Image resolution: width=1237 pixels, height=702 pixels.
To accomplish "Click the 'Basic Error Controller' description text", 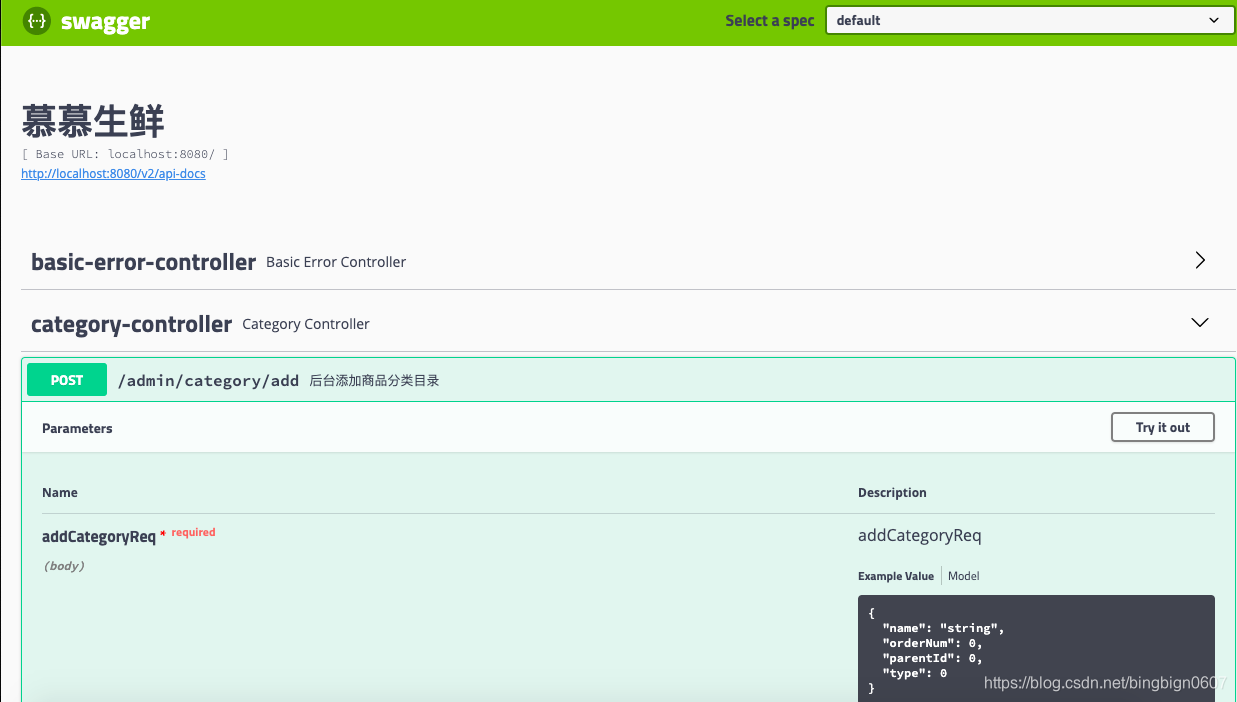I will 336,262.
